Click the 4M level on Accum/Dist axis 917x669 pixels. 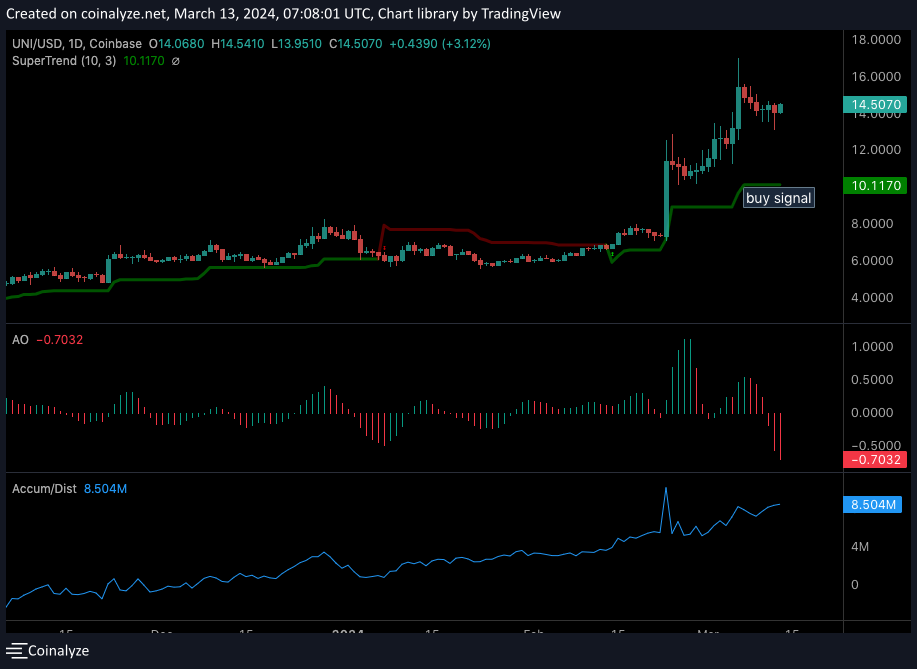[x=859, y=547]
